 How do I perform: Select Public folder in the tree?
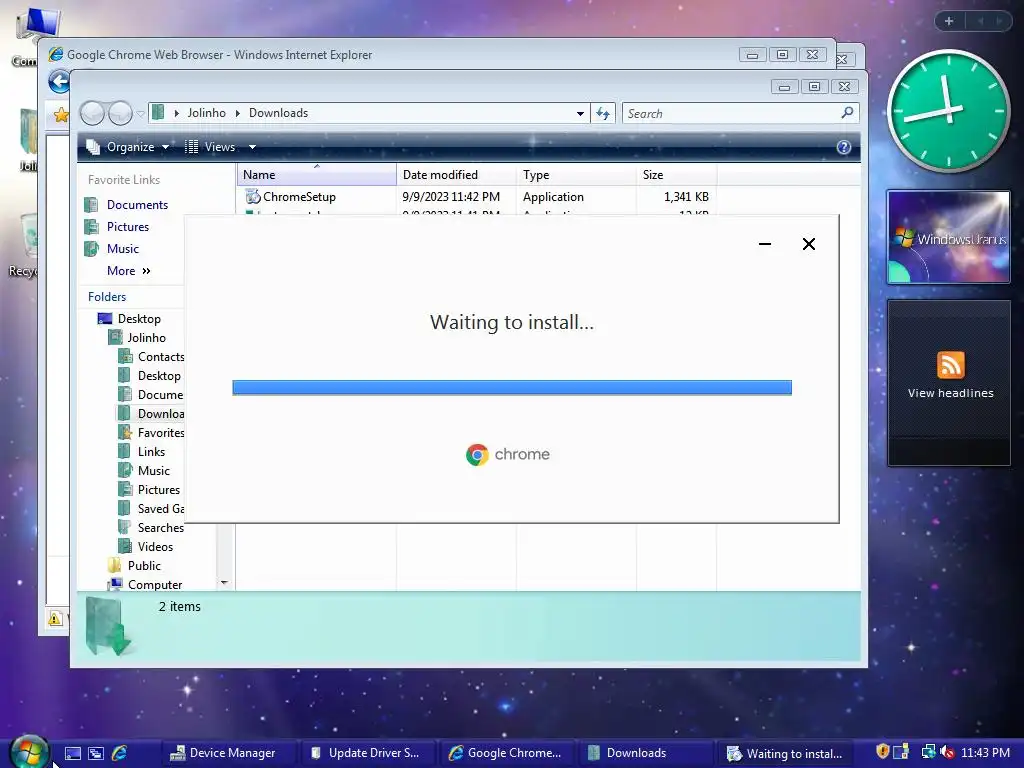(144, 566)
